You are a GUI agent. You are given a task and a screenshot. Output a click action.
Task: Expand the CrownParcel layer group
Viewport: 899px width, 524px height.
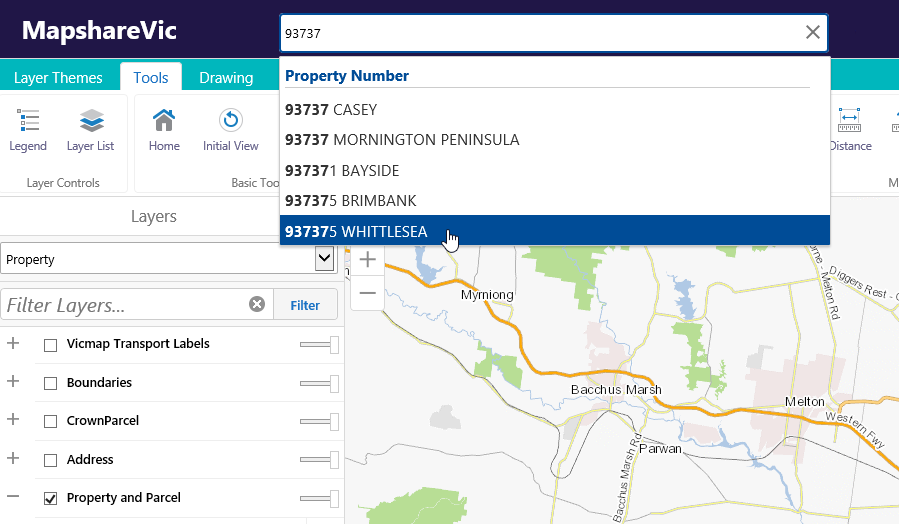click(13, 419)
